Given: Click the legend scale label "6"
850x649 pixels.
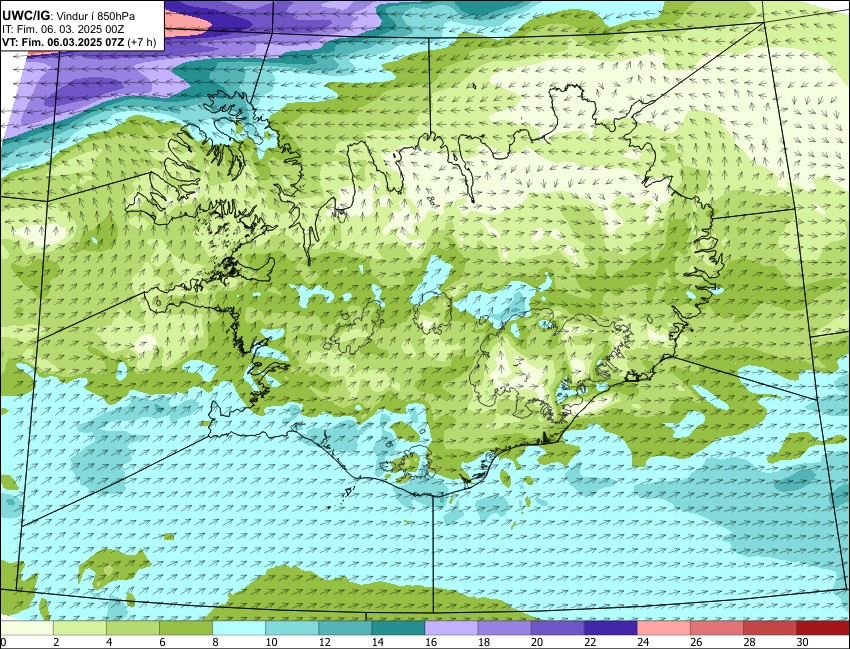Looking at the screenshot, I should [163, 642].
